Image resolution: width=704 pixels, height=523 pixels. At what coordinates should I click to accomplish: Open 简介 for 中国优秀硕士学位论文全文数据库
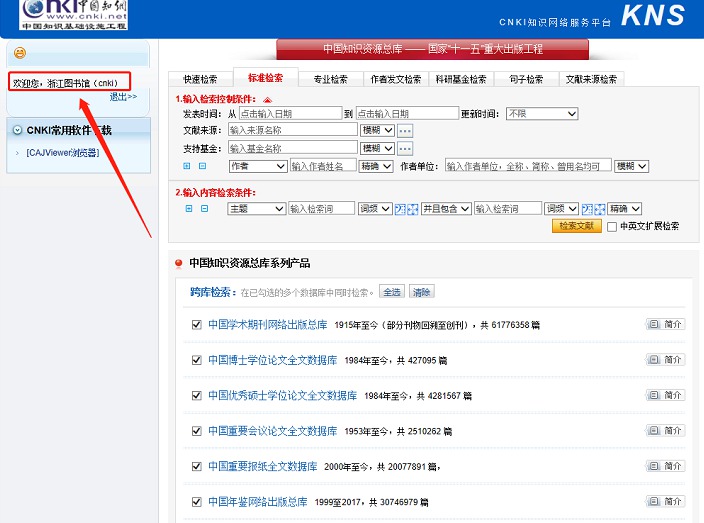tap(666, 395)
